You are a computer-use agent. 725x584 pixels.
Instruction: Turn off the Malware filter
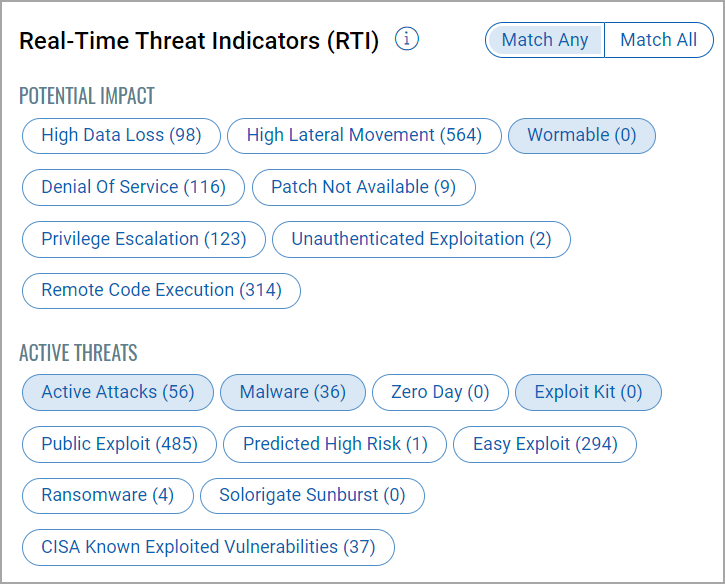point(292,392)
